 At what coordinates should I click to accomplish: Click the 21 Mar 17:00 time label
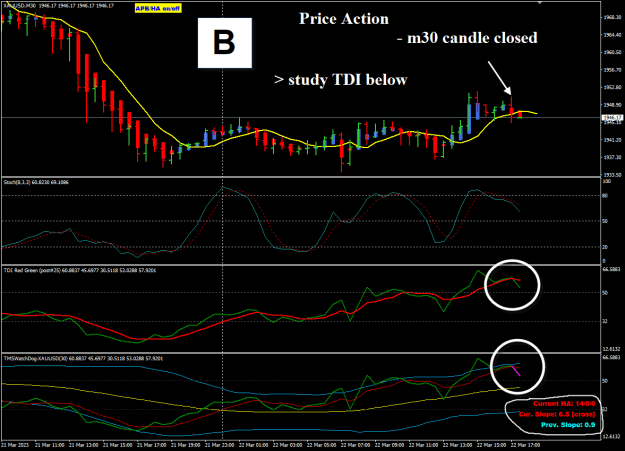[151, 445]
